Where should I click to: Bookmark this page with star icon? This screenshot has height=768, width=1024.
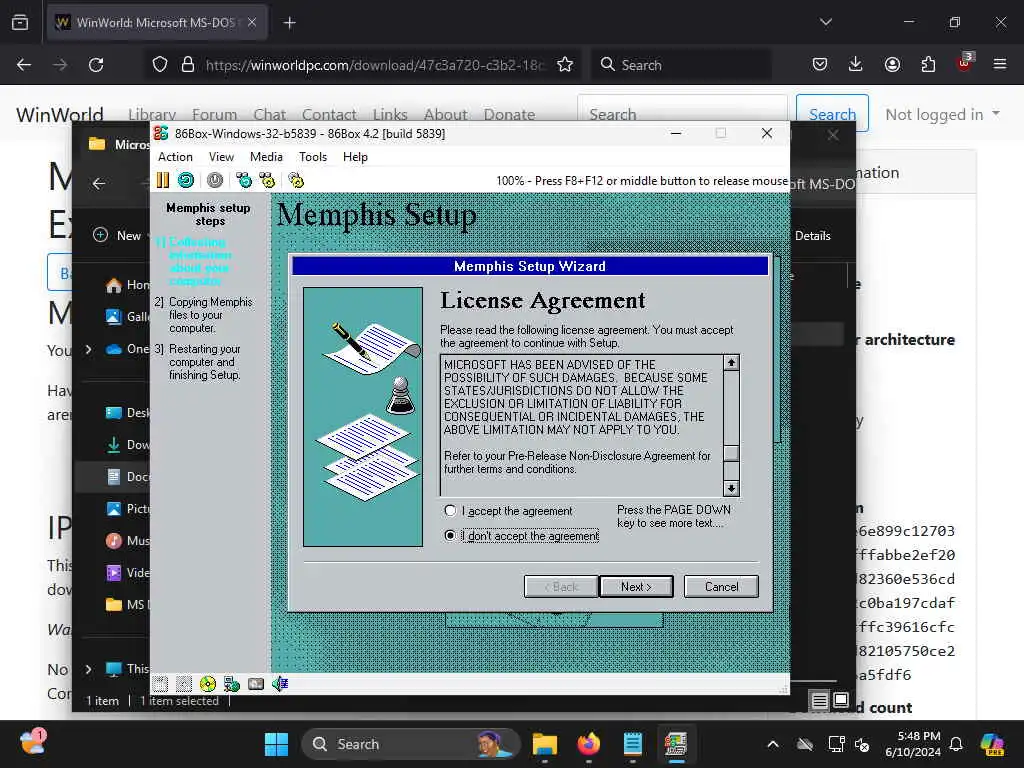pos(565,65)
